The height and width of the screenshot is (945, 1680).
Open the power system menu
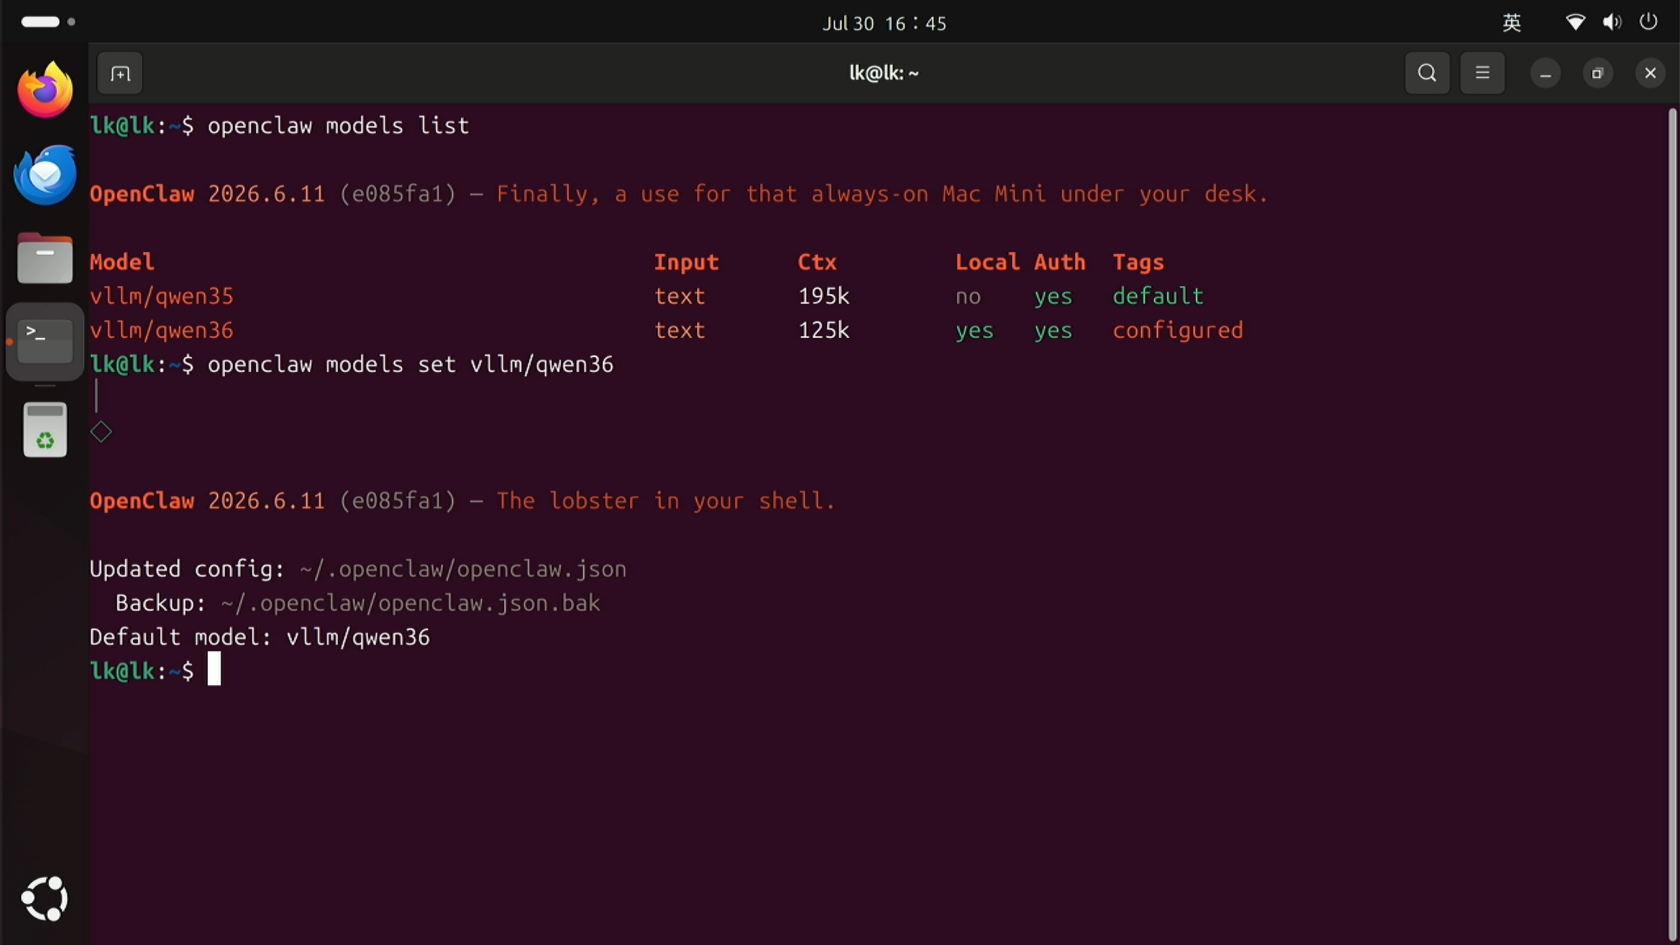pyautogui.click(x=1649, y=22)
